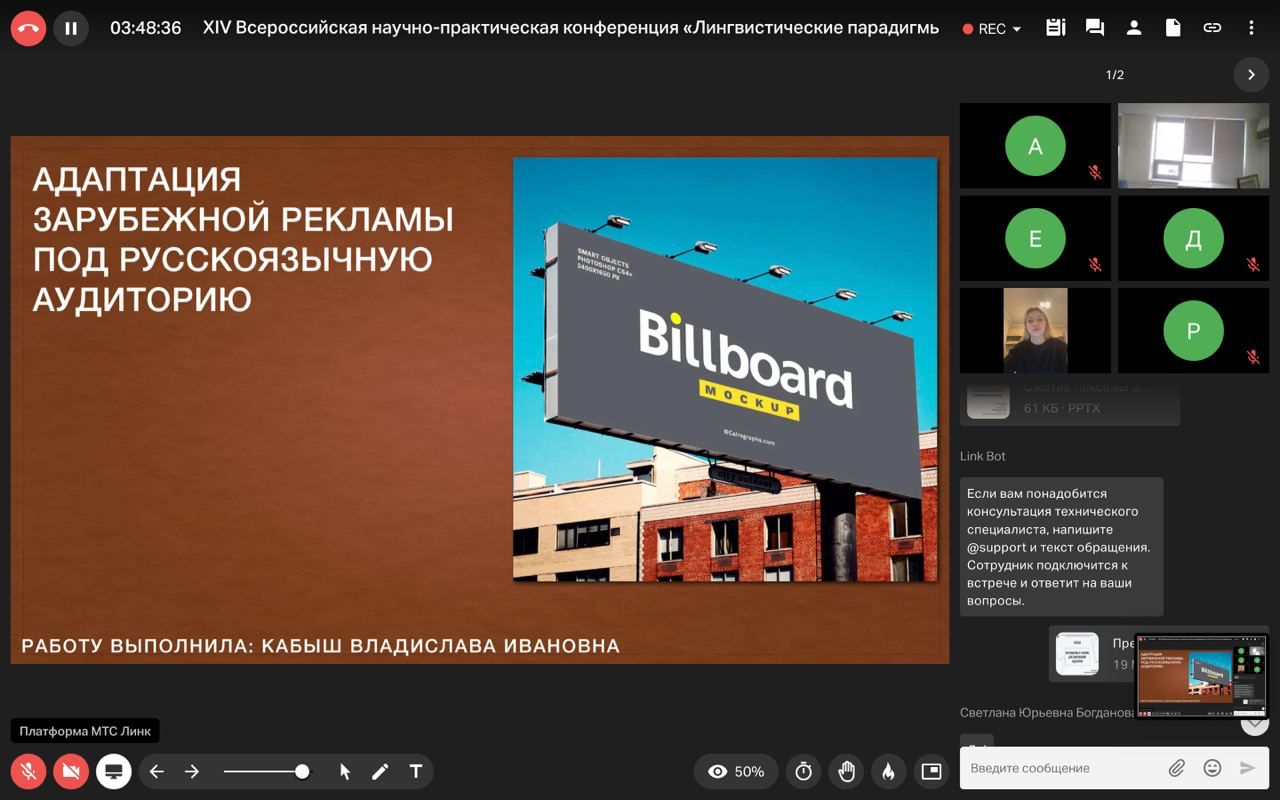Unmute the microphone toggle
Viewport: 1280px width, 800px height.
[x=28, y=771]
